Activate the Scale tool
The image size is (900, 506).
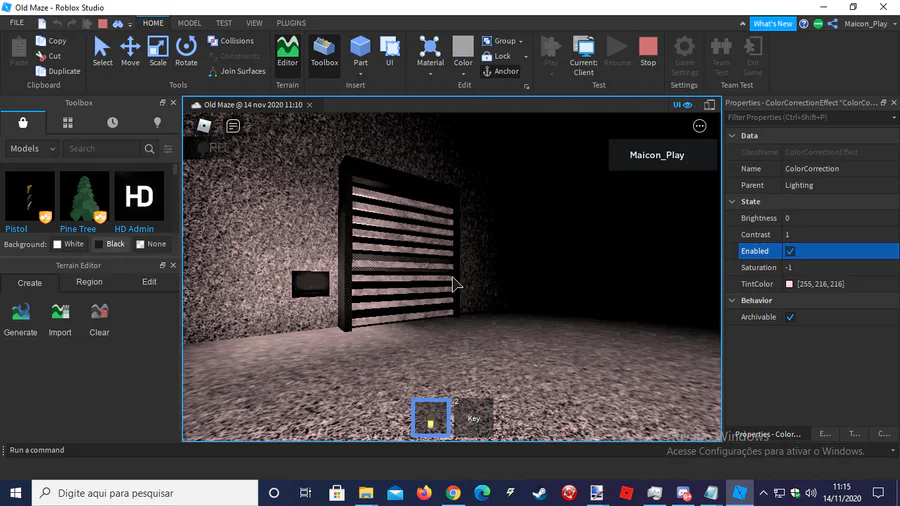tap(158, 51)
